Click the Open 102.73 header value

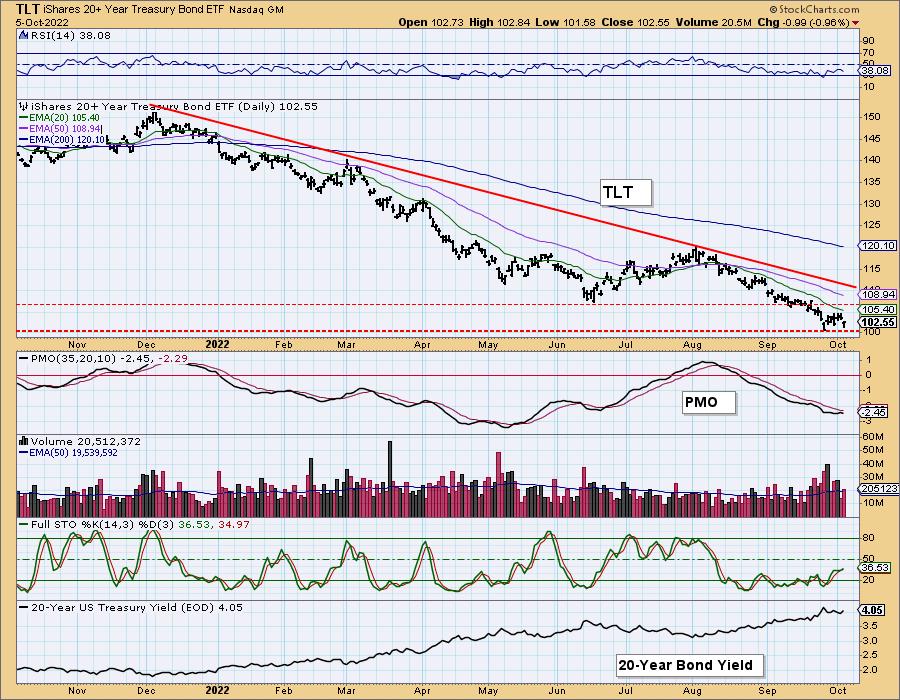[431, 22]
